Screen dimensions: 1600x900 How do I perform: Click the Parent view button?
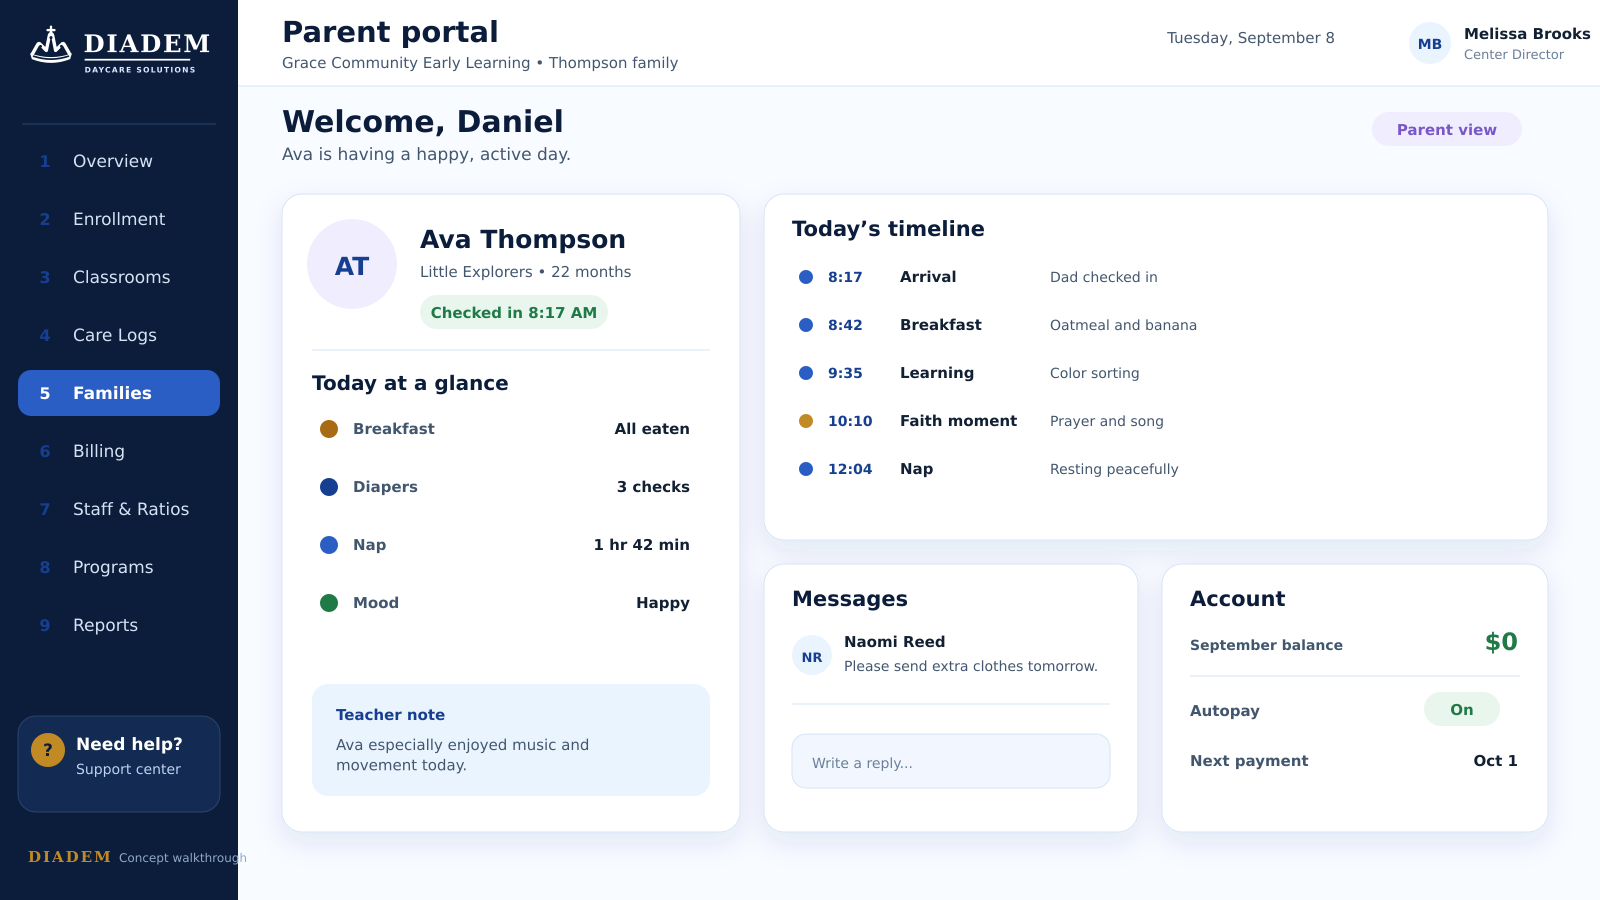1446,129
